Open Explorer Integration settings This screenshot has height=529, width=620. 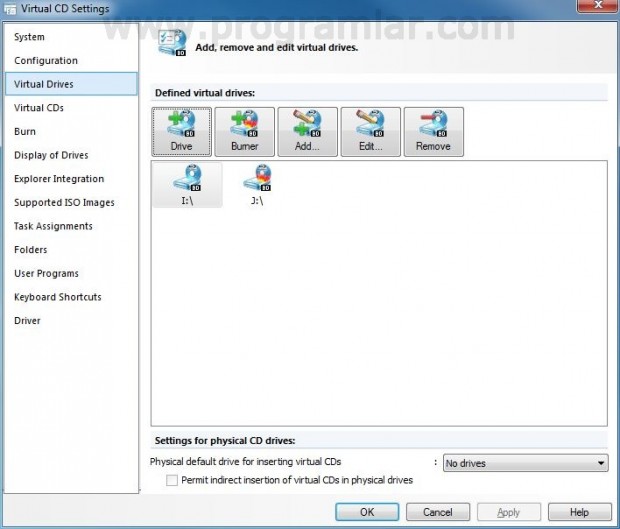click(71, 179)
